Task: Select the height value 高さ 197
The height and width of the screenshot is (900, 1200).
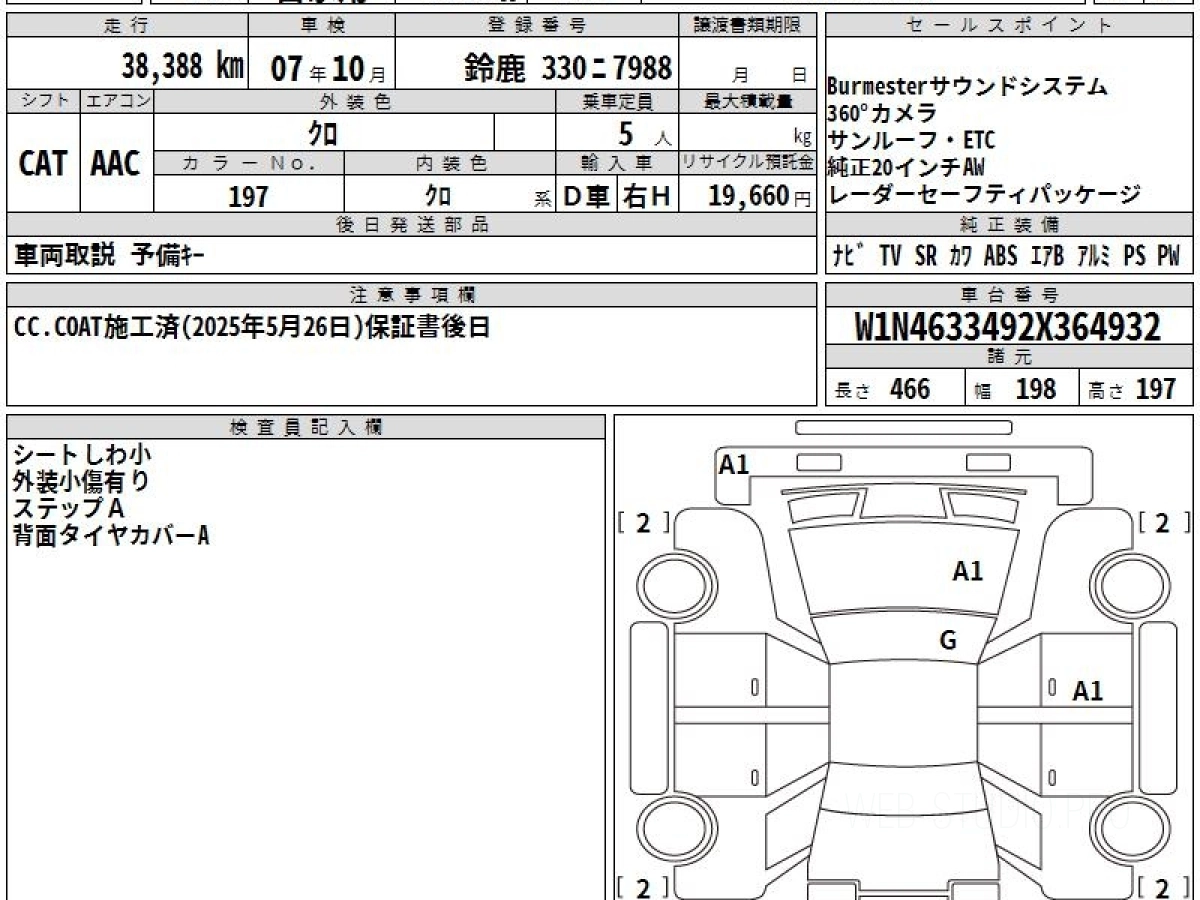Action: [1133, 389]
